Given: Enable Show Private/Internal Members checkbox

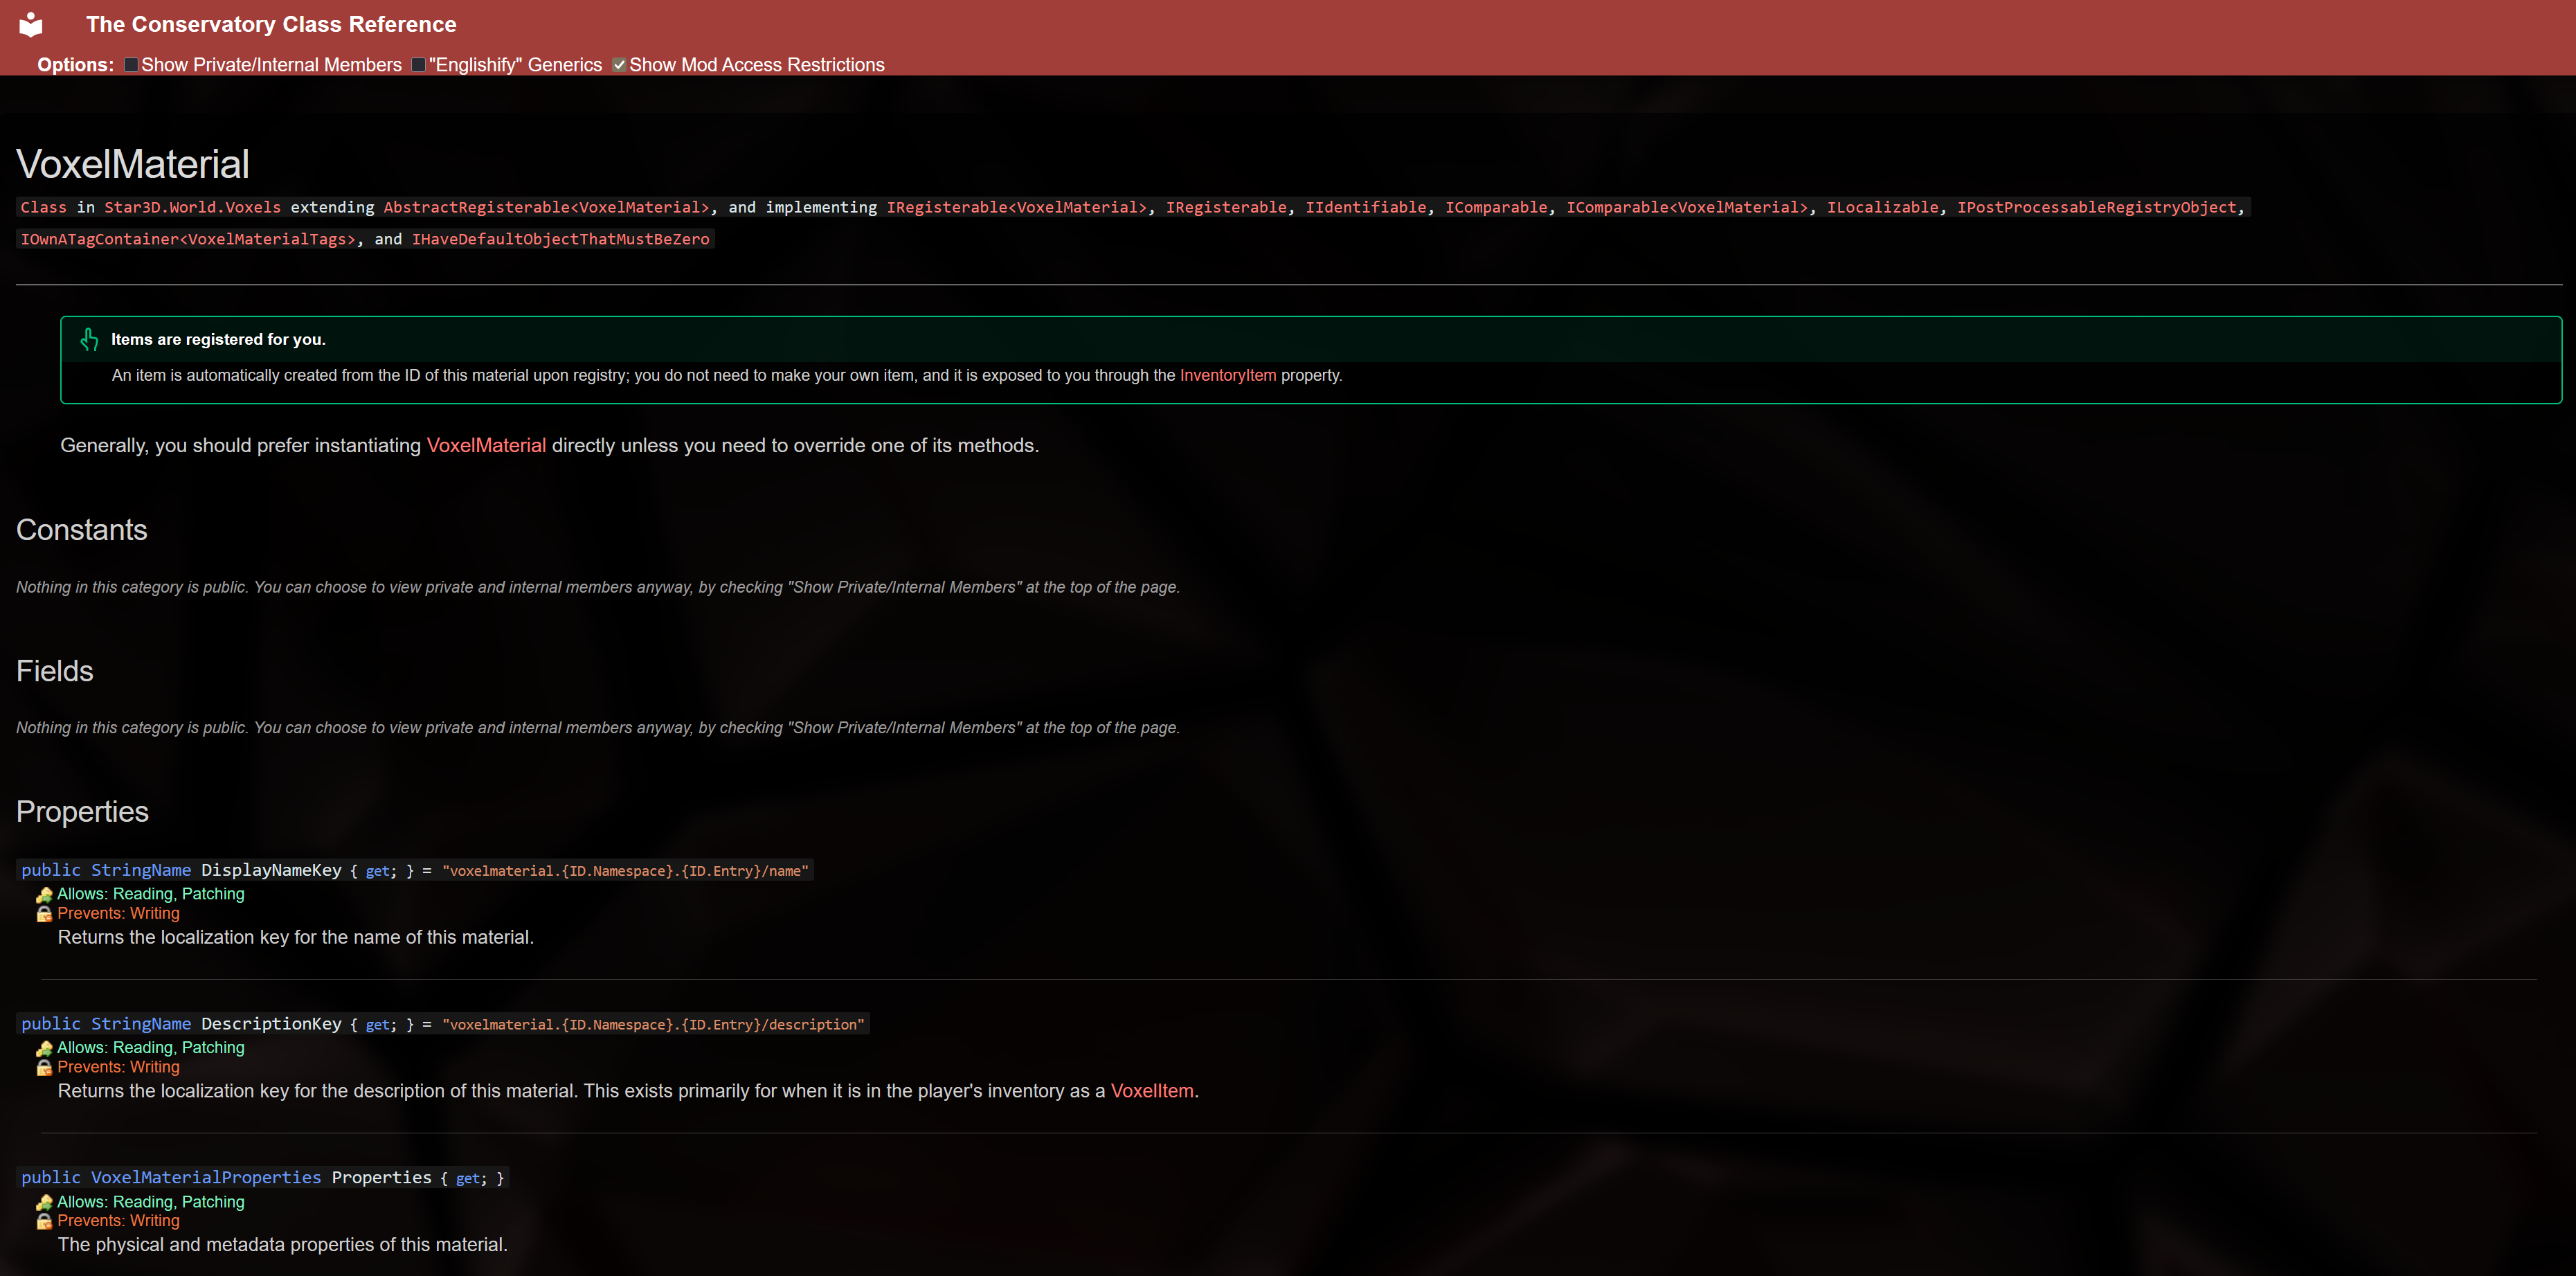Looking at the screenshot, I should tap(131, 65).
